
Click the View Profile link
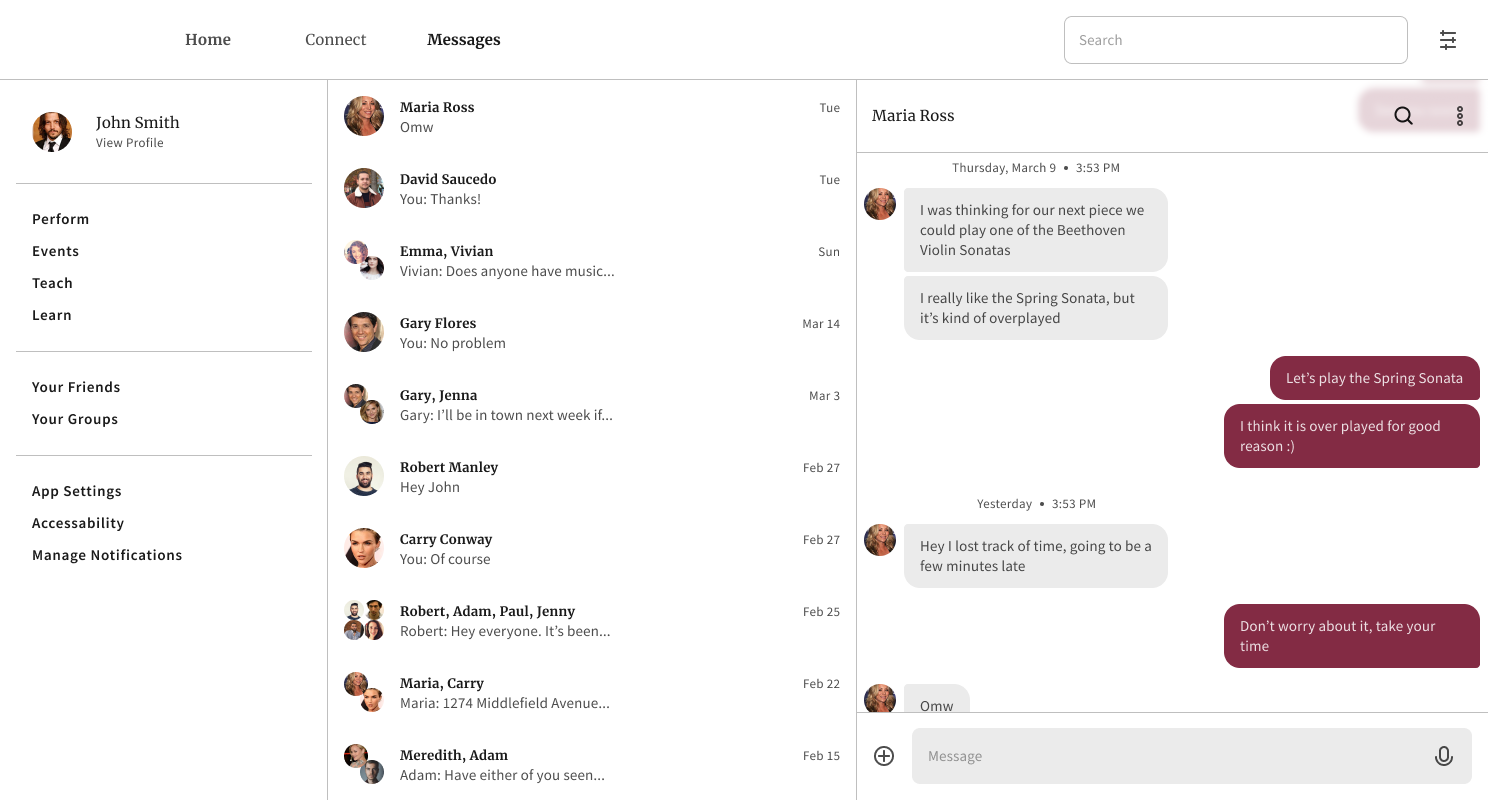coord(130,143)
